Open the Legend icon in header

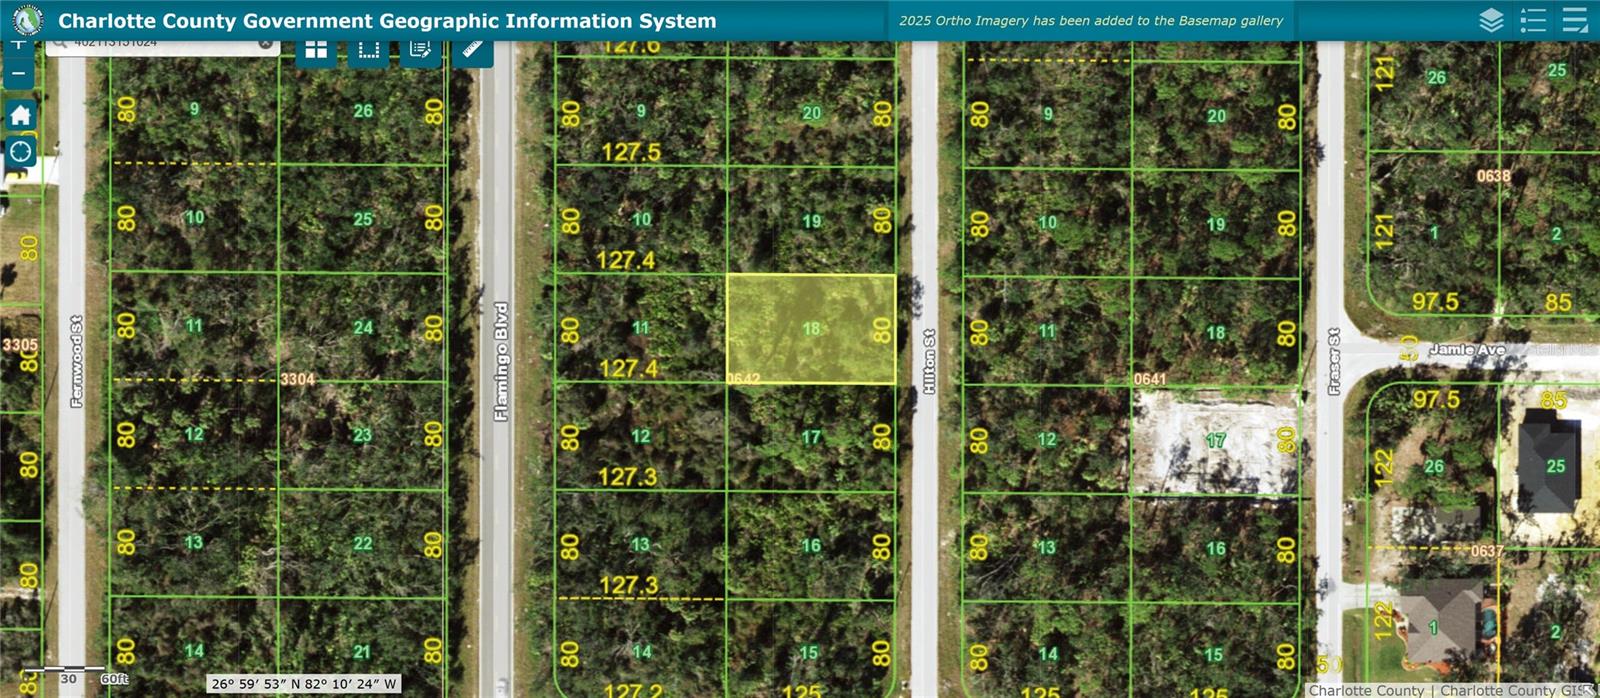pyautogui.click(x=1532, y=20)
